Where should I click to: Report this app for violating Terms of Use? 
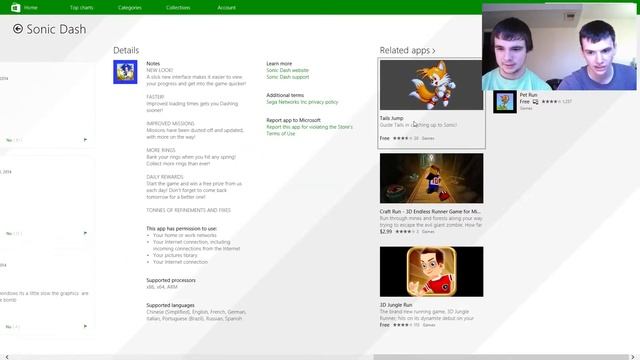click(309, 130)
